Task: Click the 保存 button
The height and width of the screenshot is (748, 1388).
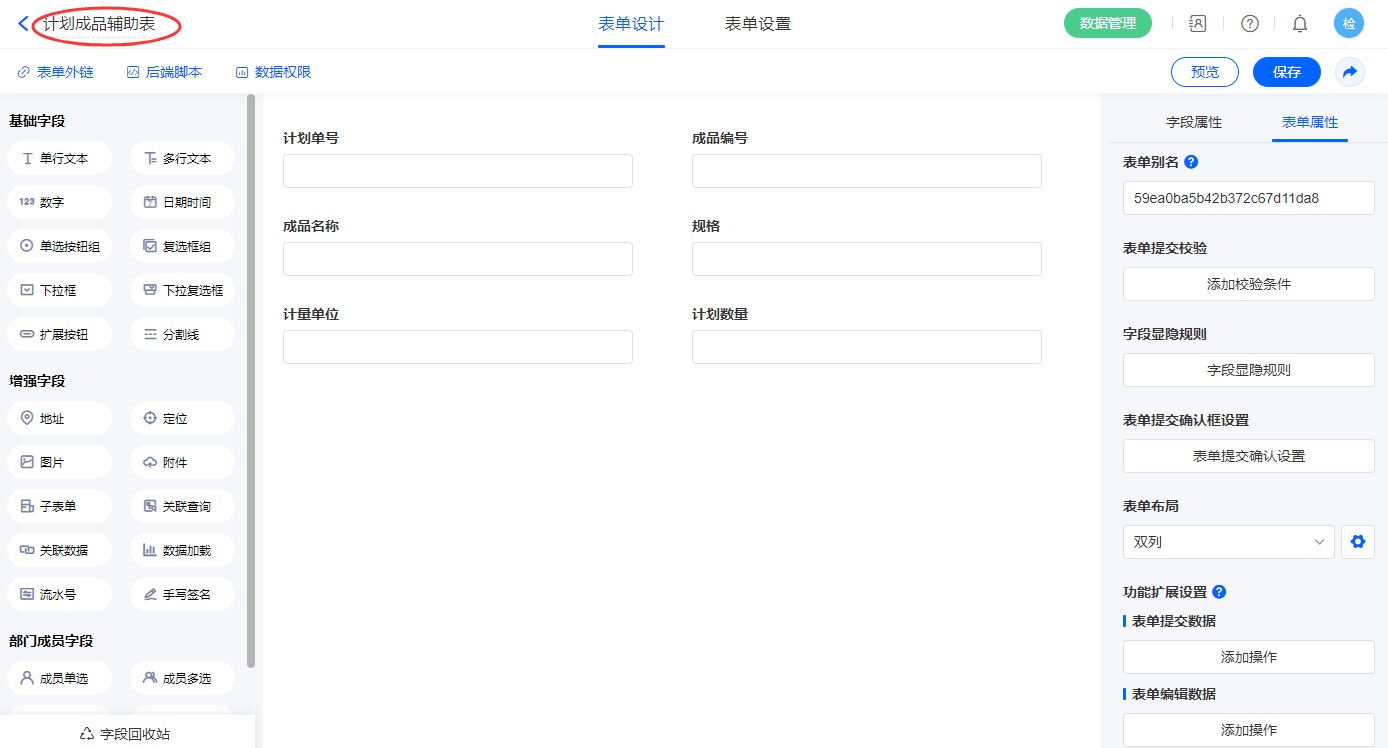Action: (x=1286, y=72)
